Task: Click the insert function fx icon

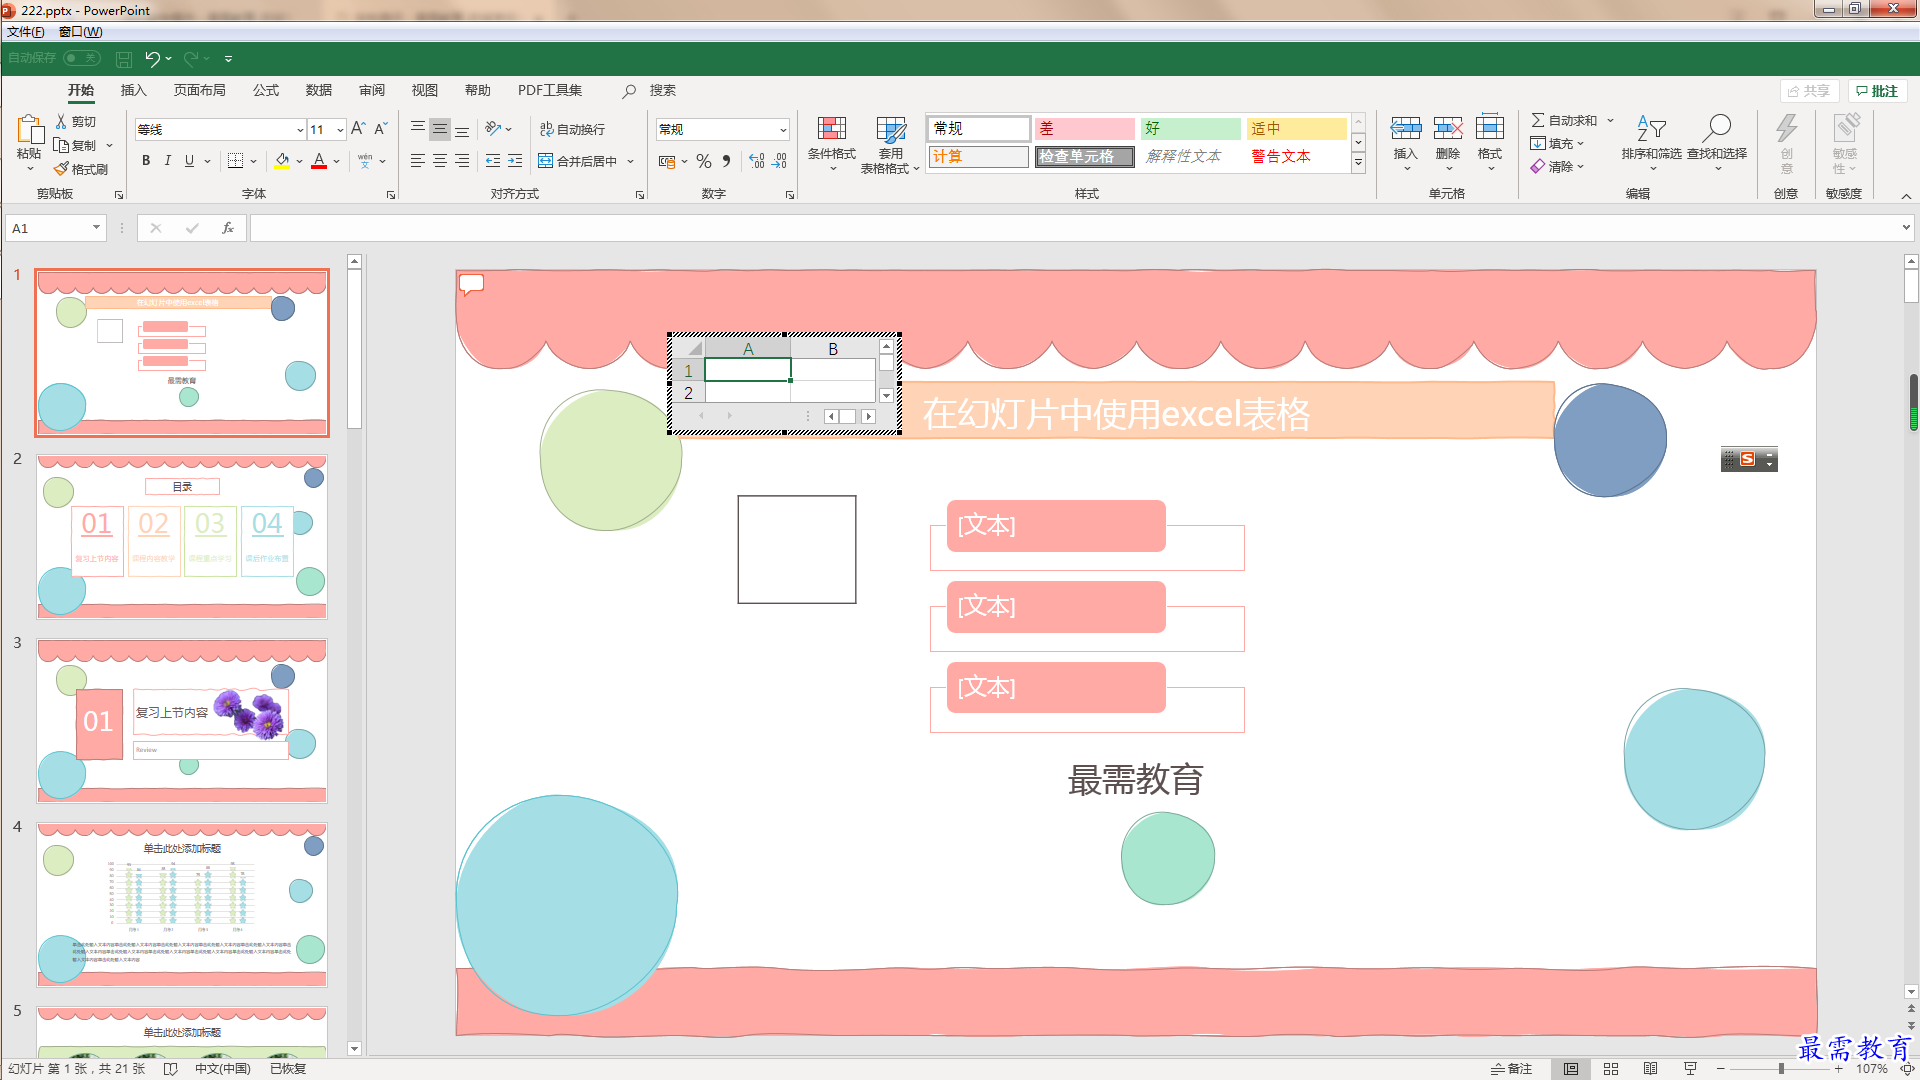Action: coord(228,228)
